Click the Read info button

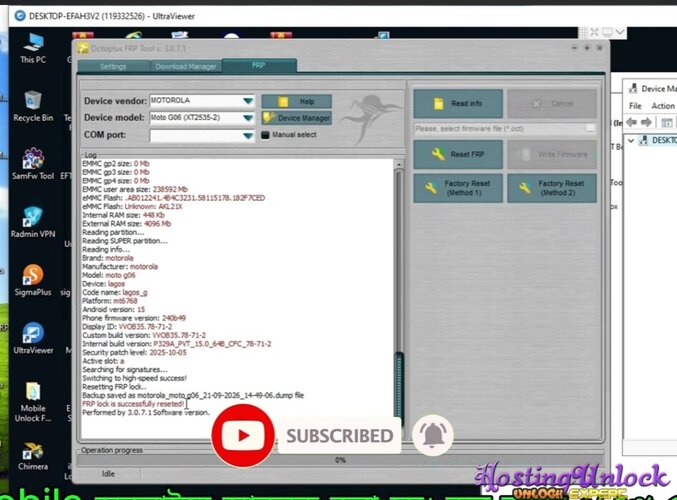point(458,104)
